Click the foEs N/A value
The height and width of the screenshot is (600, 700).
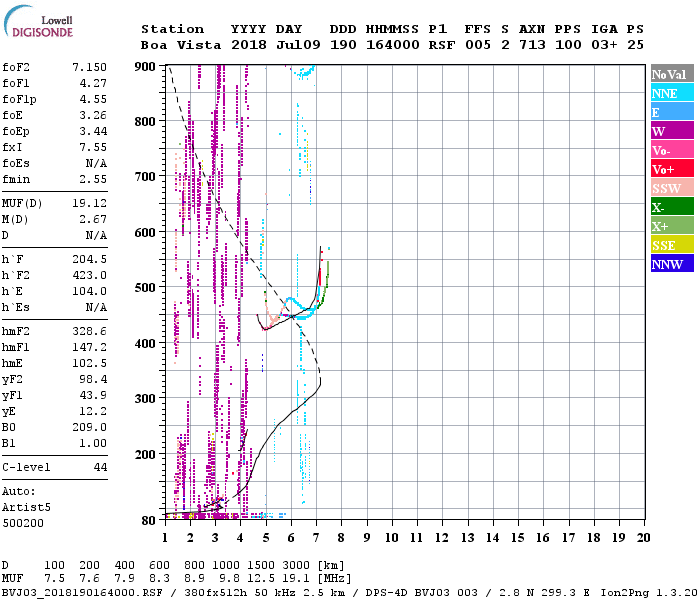click(96, 163)
